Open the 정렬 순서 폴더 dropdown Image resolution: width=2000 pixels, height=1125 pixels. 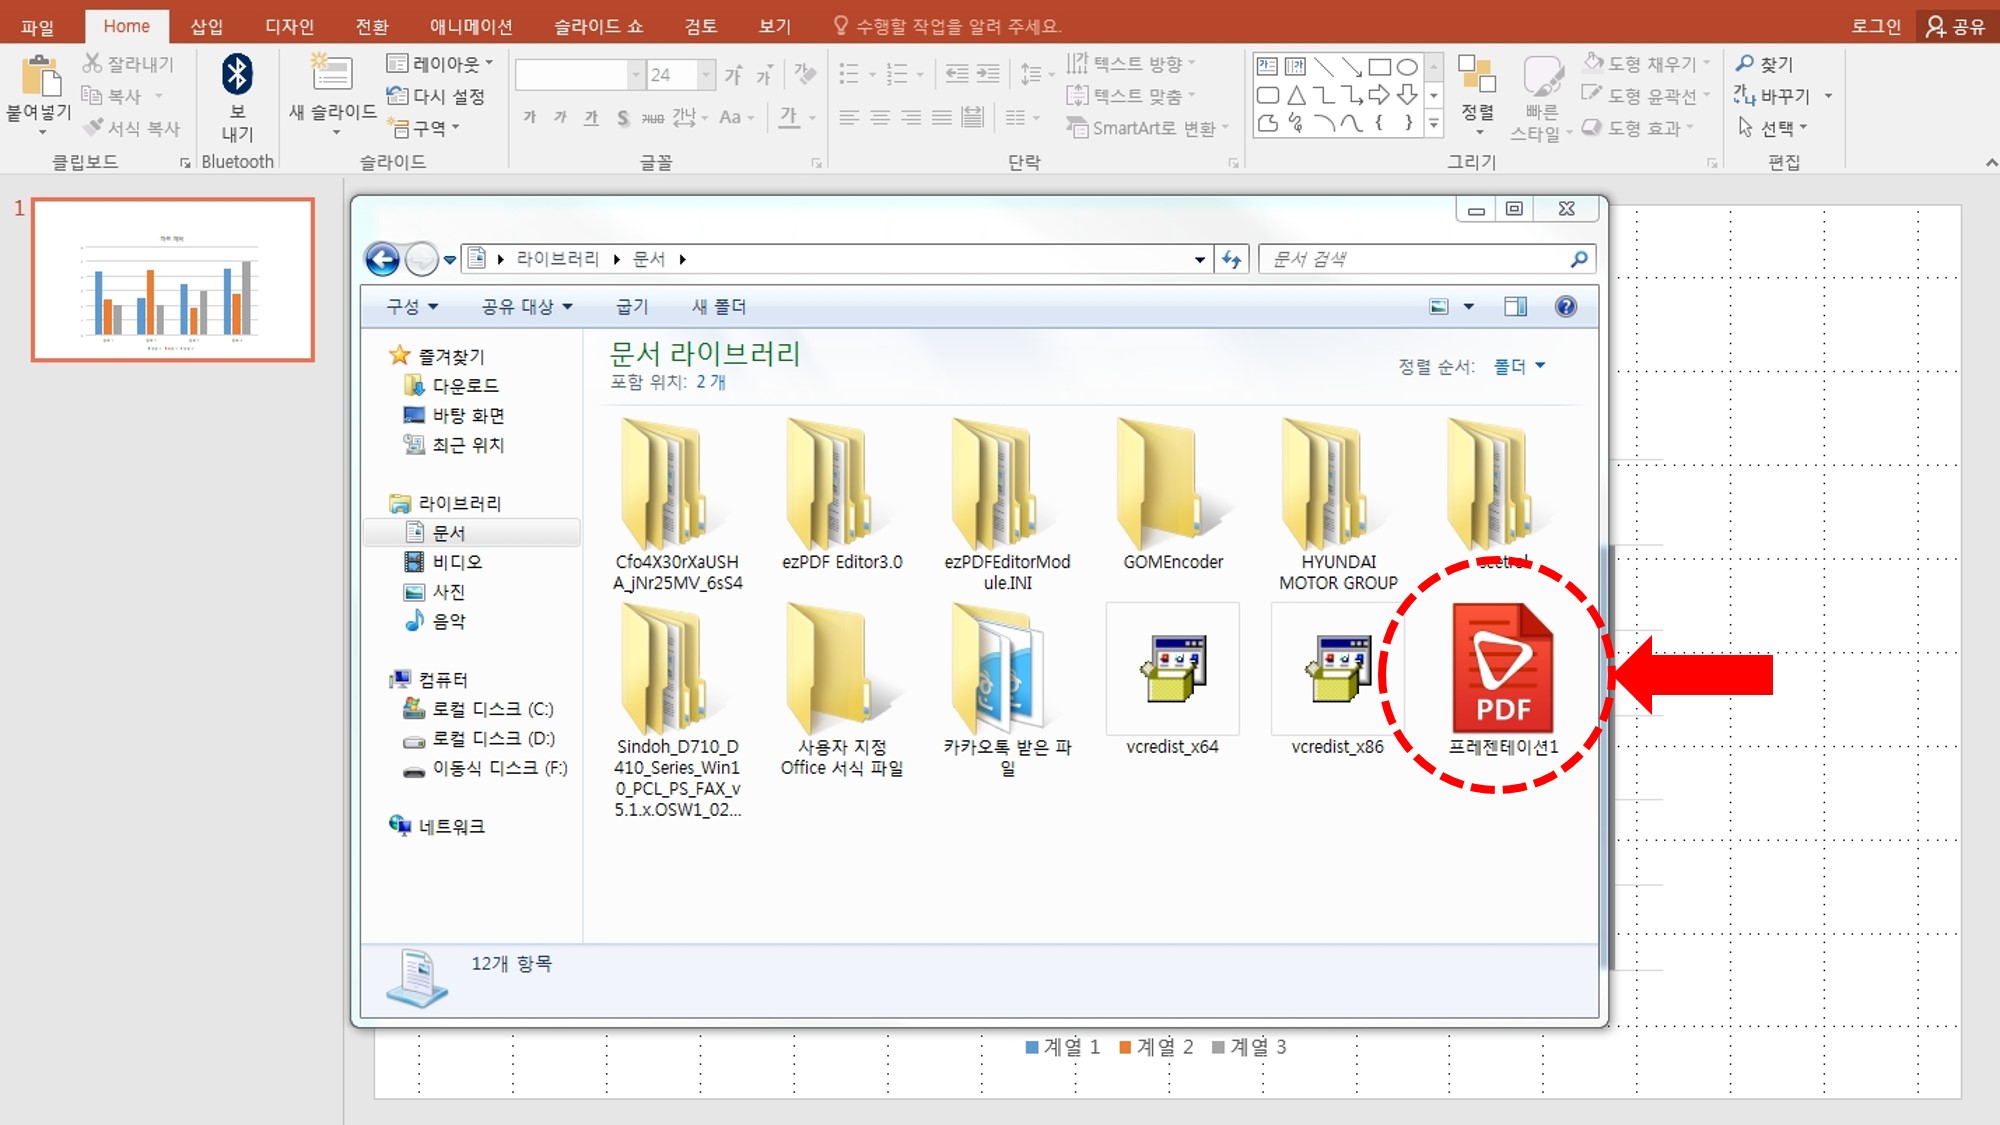click(1519, 367)
